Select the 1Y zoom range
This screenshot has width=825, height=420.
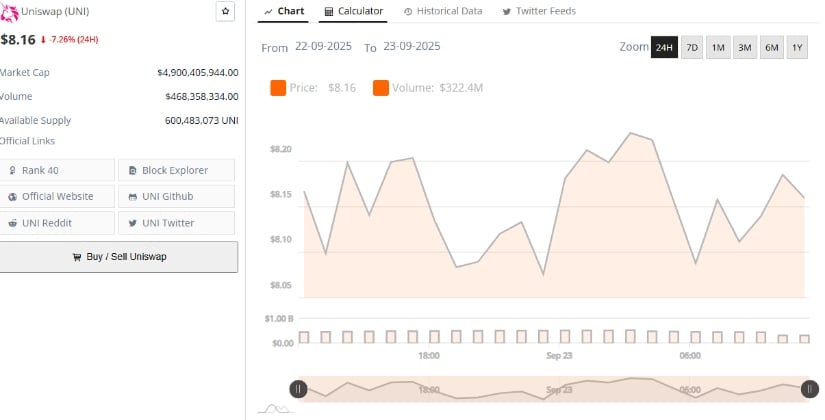797,47
